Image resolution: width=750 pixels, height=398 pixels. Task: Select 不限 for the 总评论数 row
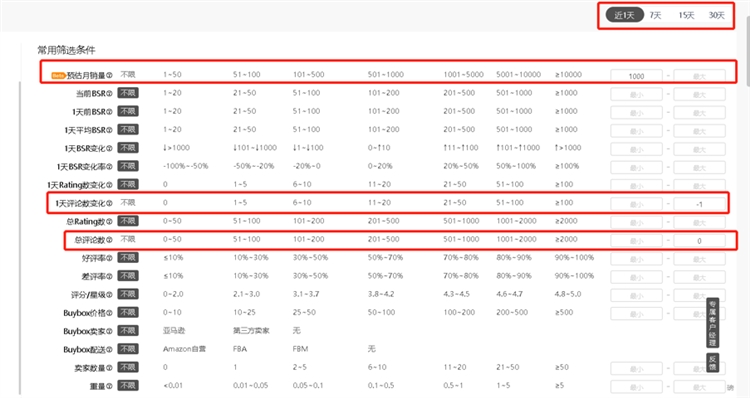[128, 239]
